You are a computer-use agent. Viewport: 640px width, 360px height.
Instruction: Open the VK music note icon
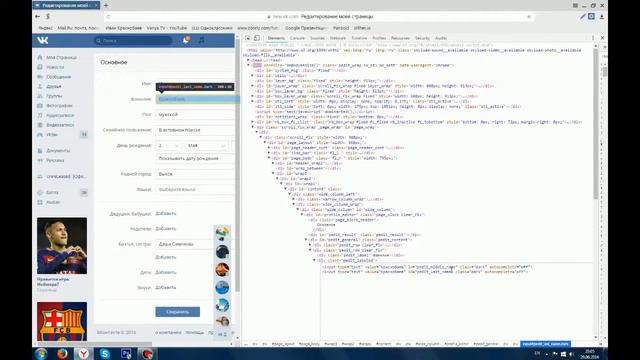pyautogui.click(x=201, y=40)
